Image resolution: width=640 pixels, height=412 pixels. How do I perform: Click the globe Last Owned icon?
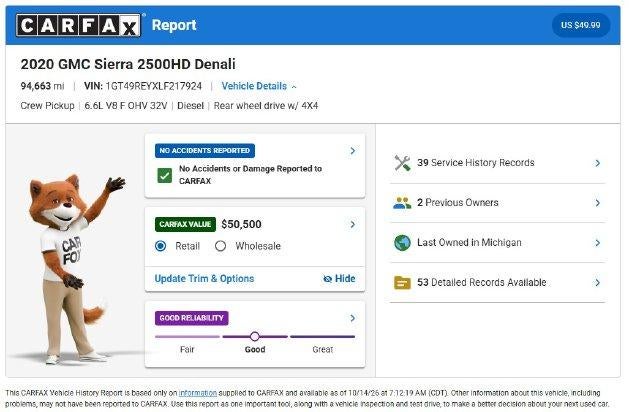pyautogui.click(x=402, y=243)
